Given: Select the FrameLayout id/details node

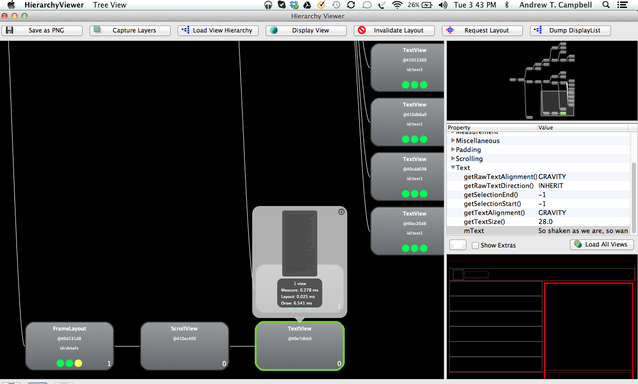Looking at the screenshot, I should click(x=69, y=346).
